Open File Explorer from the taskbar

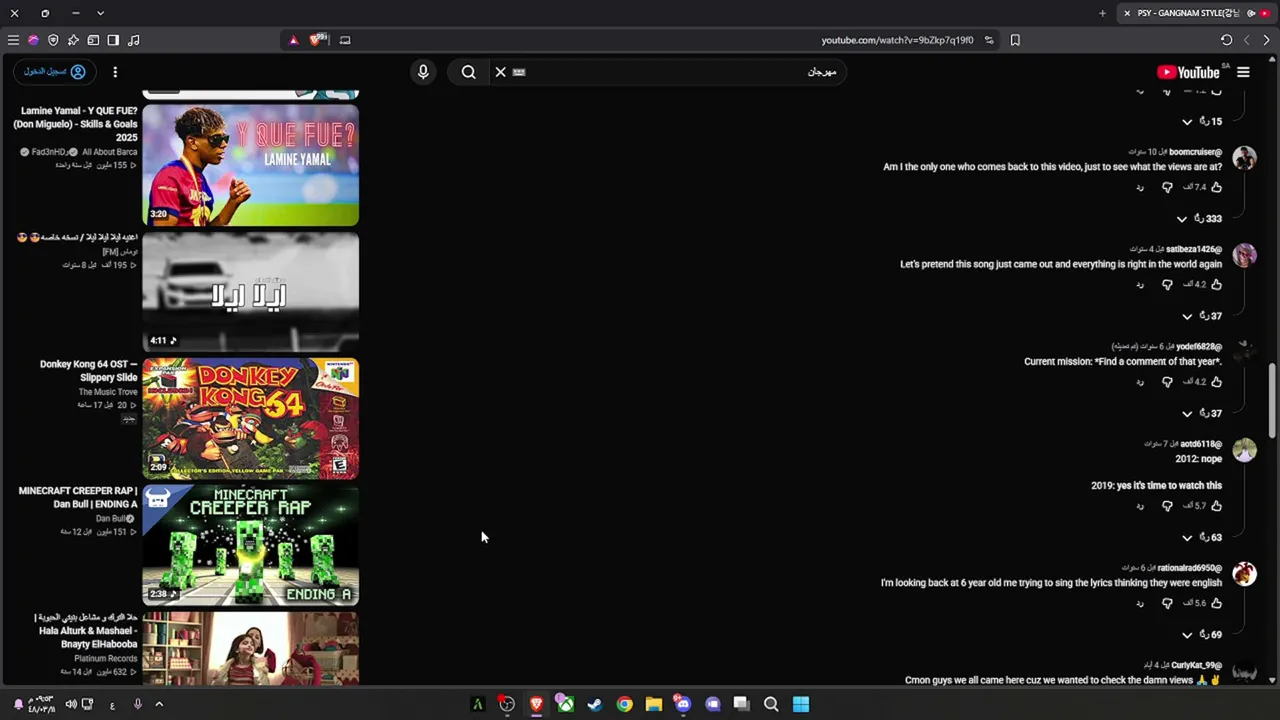653,704
